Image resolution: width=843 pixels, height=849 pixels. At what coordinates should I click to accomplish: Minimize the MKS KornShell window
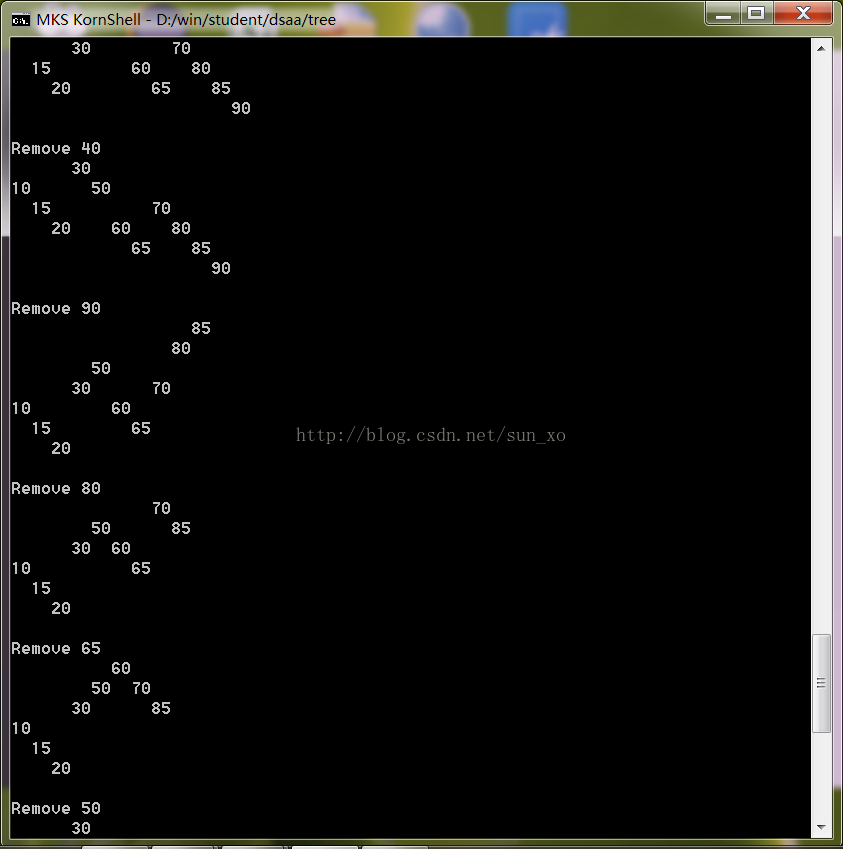(723, 14)
